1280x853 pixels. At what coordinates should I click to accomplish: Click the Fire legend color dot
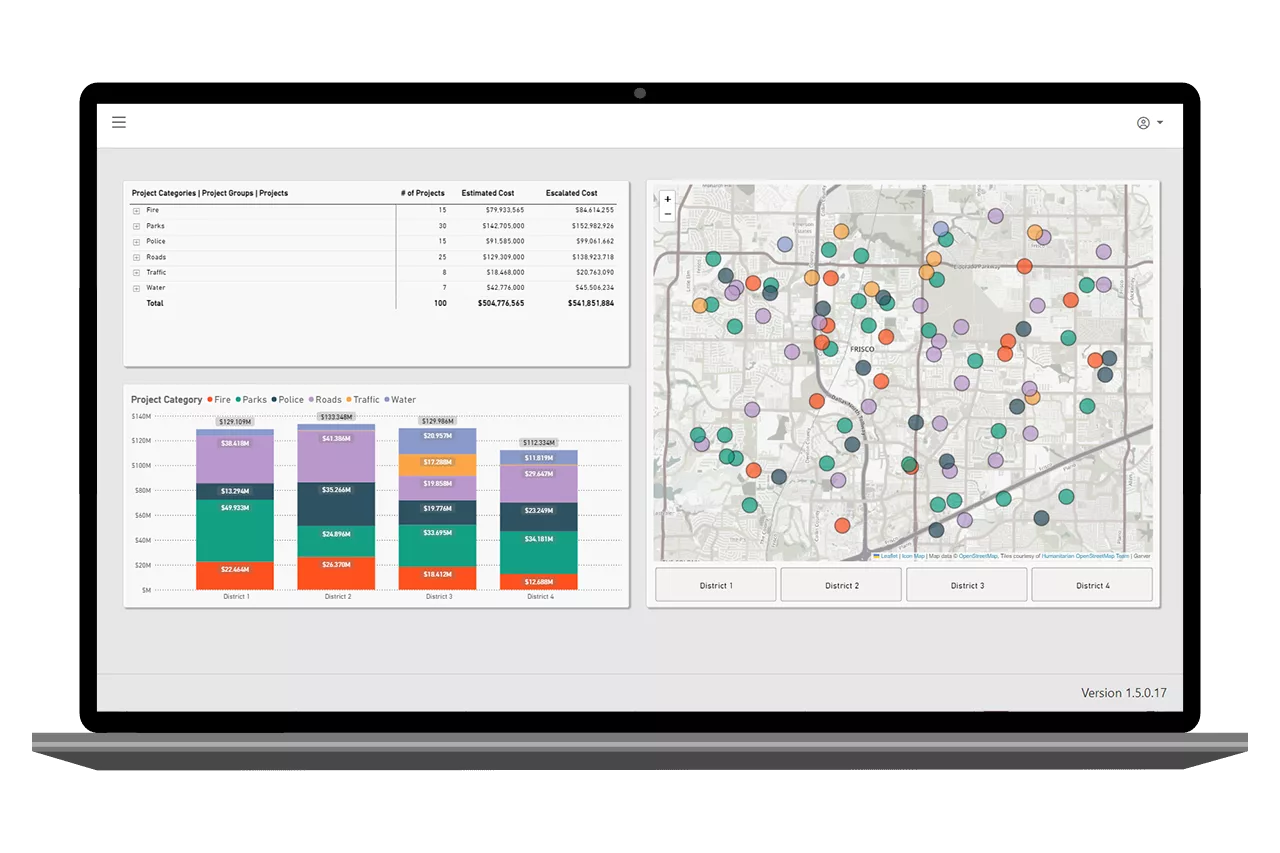(209, 400)
